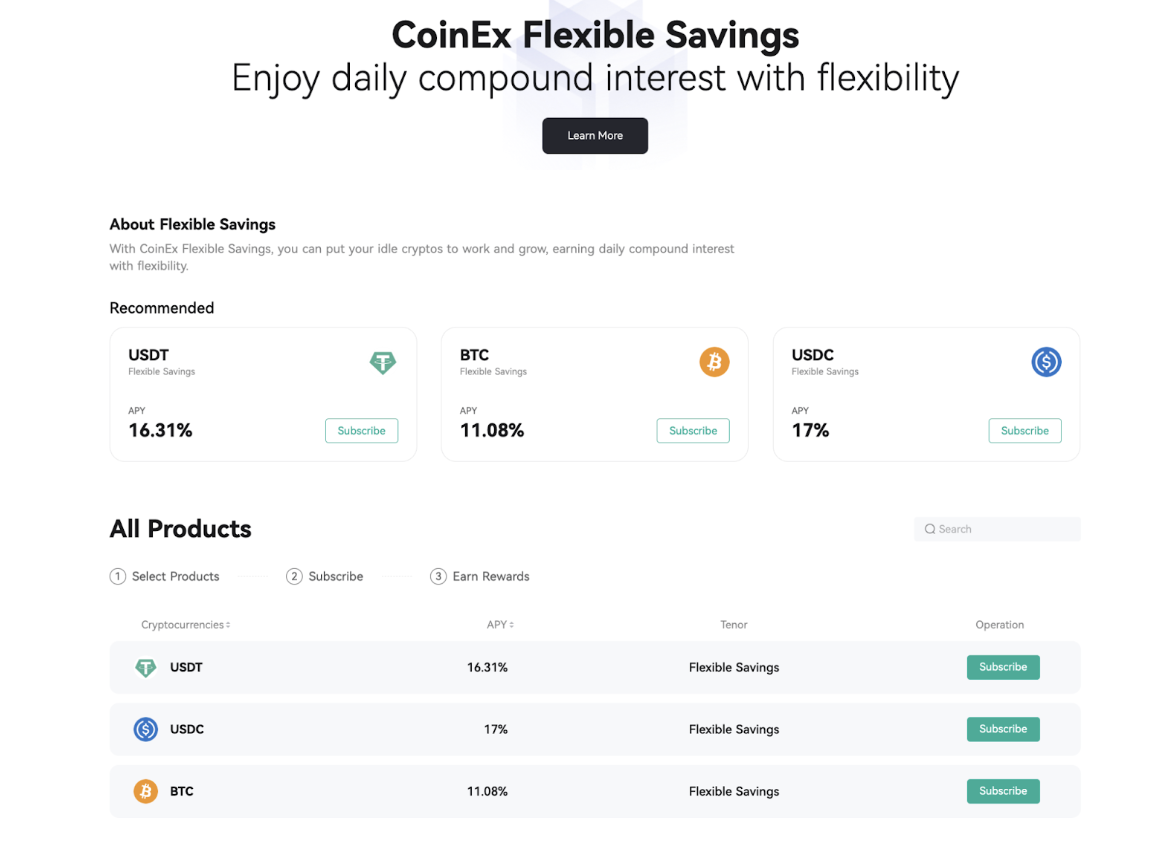Subscribe to USDT in the Recommended card
This screenshot has width=1172, height=848.
coord(361,431)
